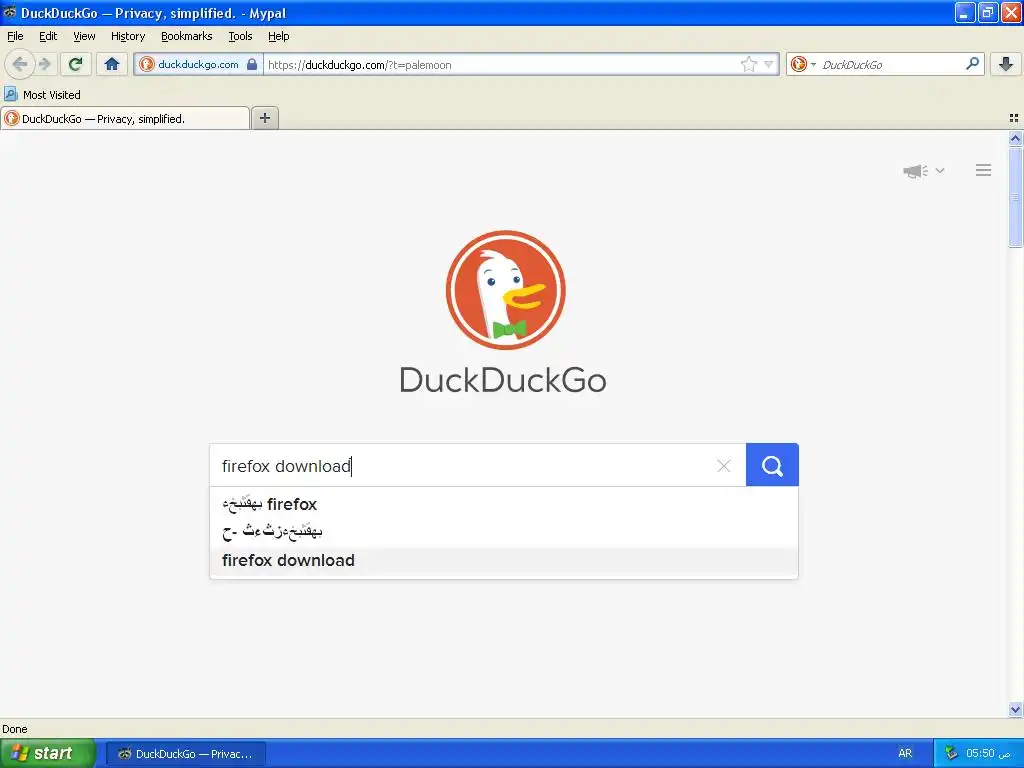Expand the chevron next to the megaphone
Screen dimensions: 1024x768
[940, 170]
